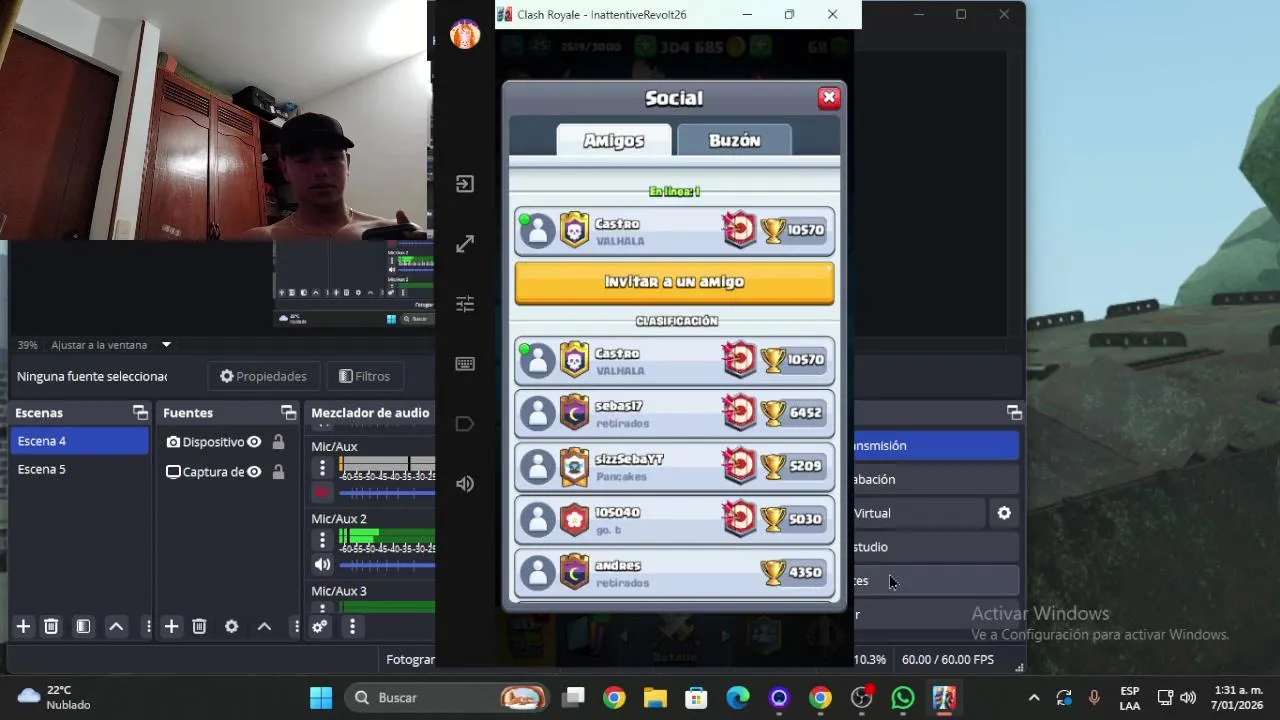Image resolution: width=1280 pixels, height=720 pixels.
Task: Toggle visibility of the Dispositivo source
Action: [x=254, y=442]
